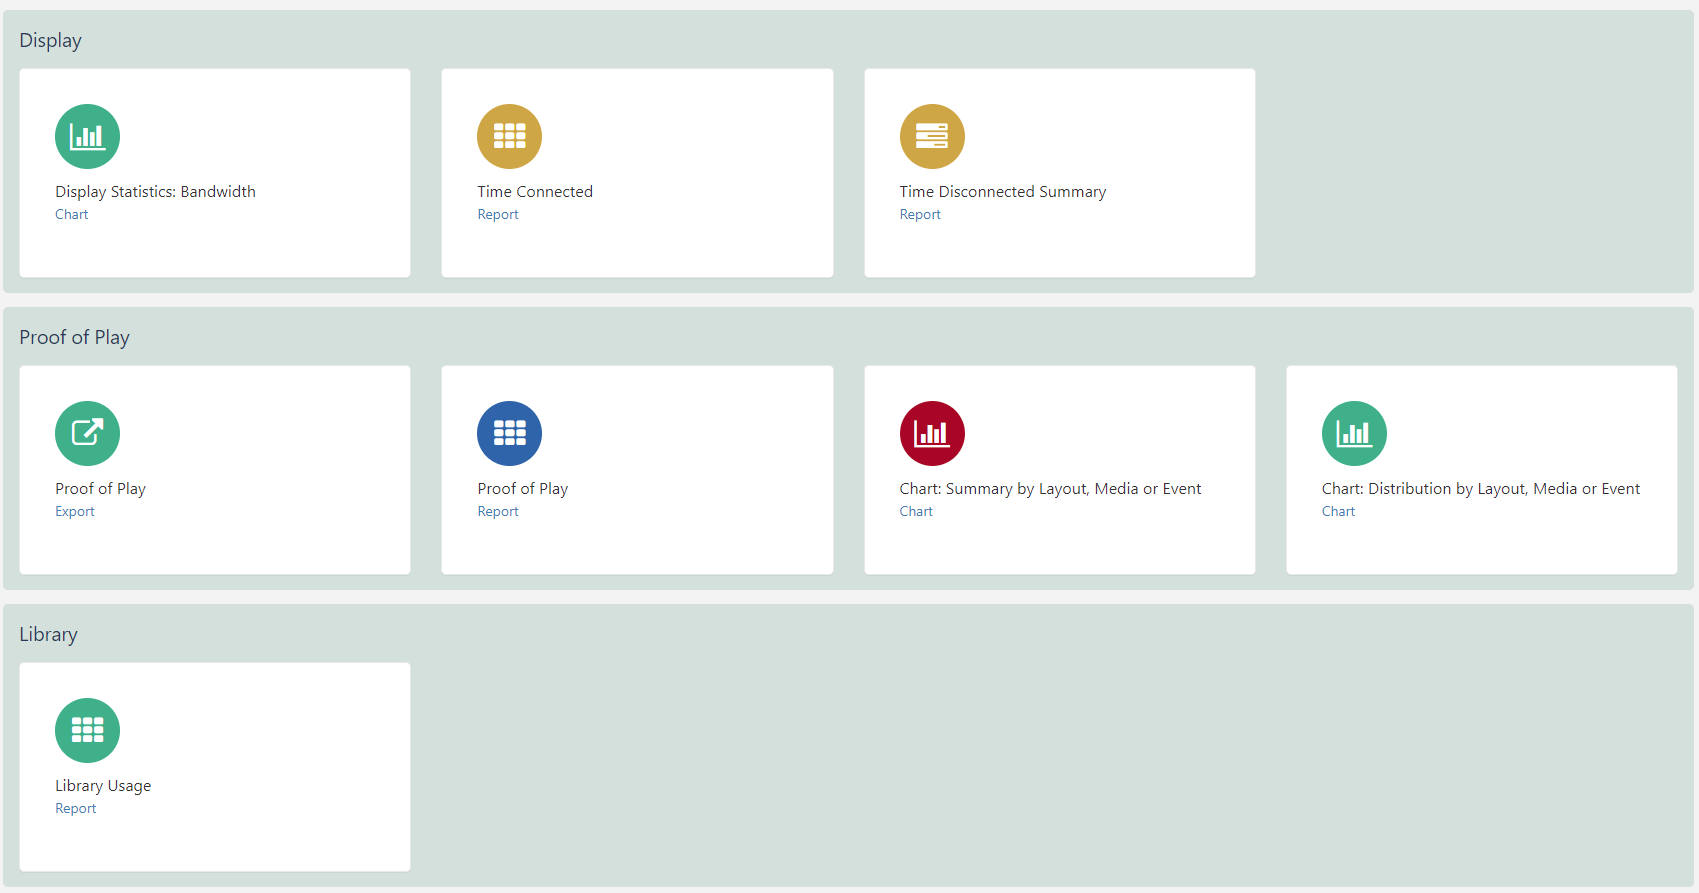Open the Display Statistics: Bandwidth title

click(x=155, y=192)
